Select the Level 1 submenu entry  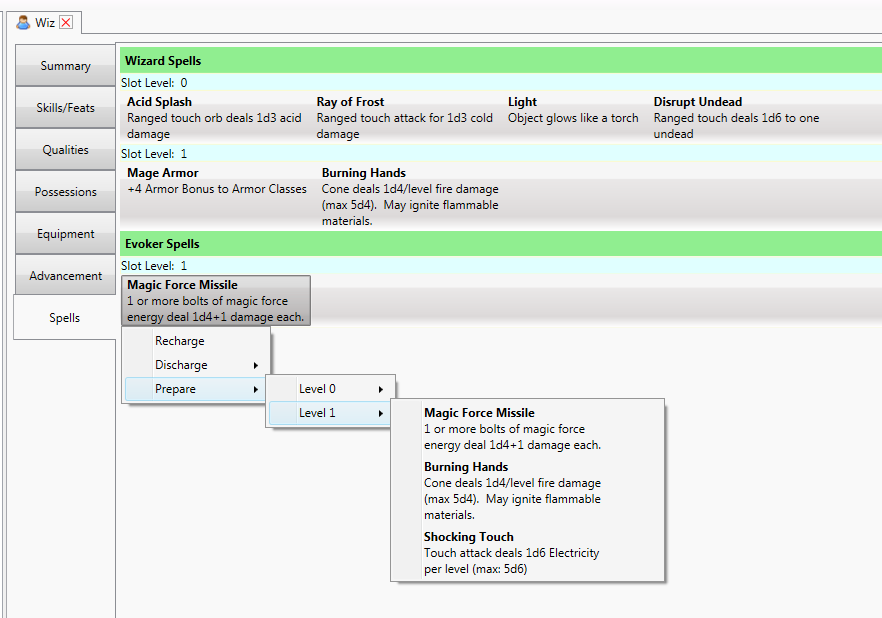tap(331, 413)
